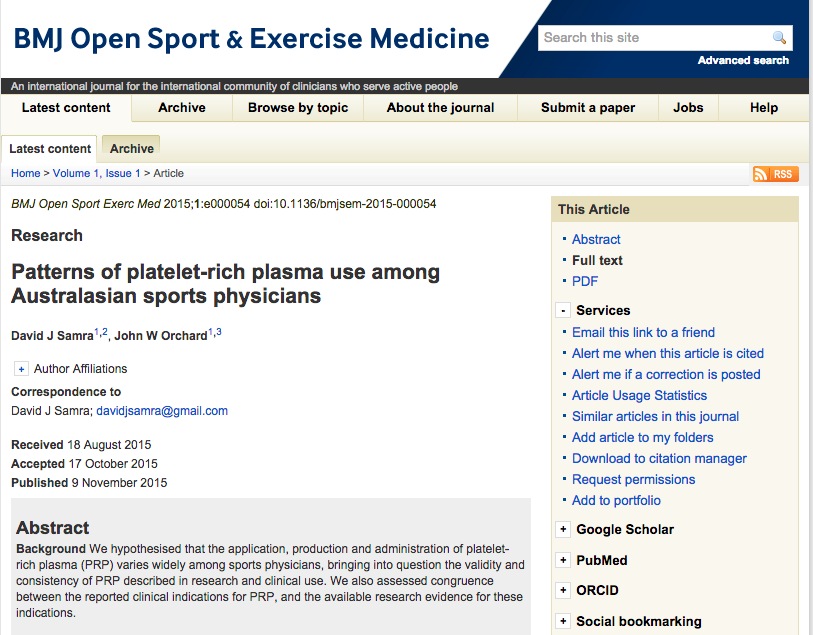The width and height of the screenshot is (813, 635).
Task: Click Alert me when article is cited
Action: tap(668, 354)
